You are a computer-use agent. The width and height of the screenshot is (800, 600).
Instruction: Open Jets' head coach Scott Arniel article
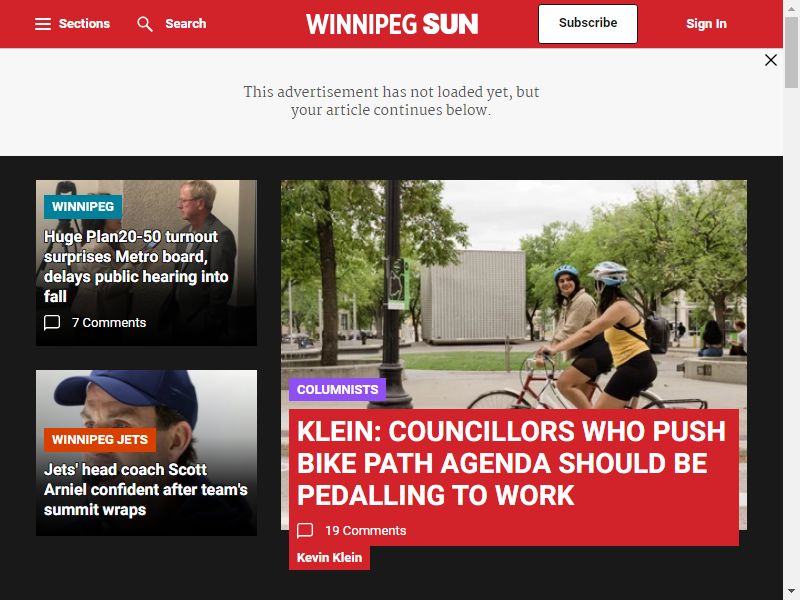pyautogui.click(x=146, y=490)
